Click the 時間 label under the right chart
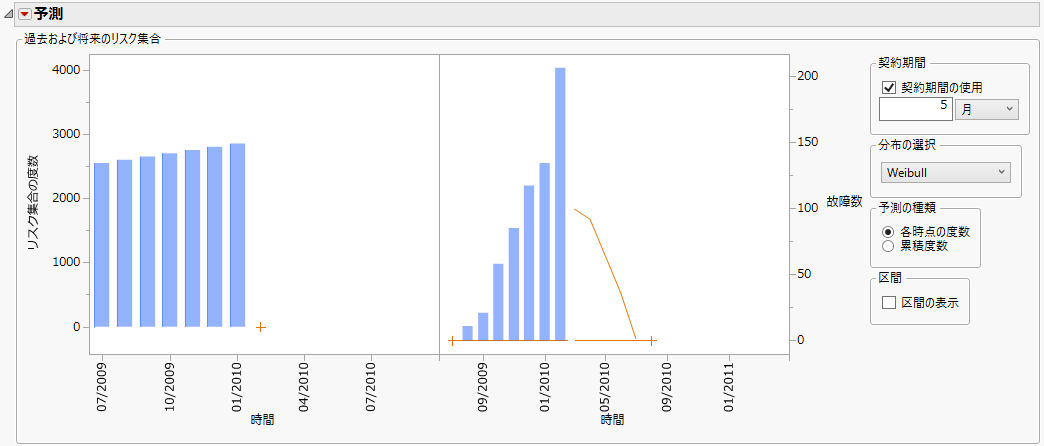Screen dimensions: 1044x446 coord(613,419)
